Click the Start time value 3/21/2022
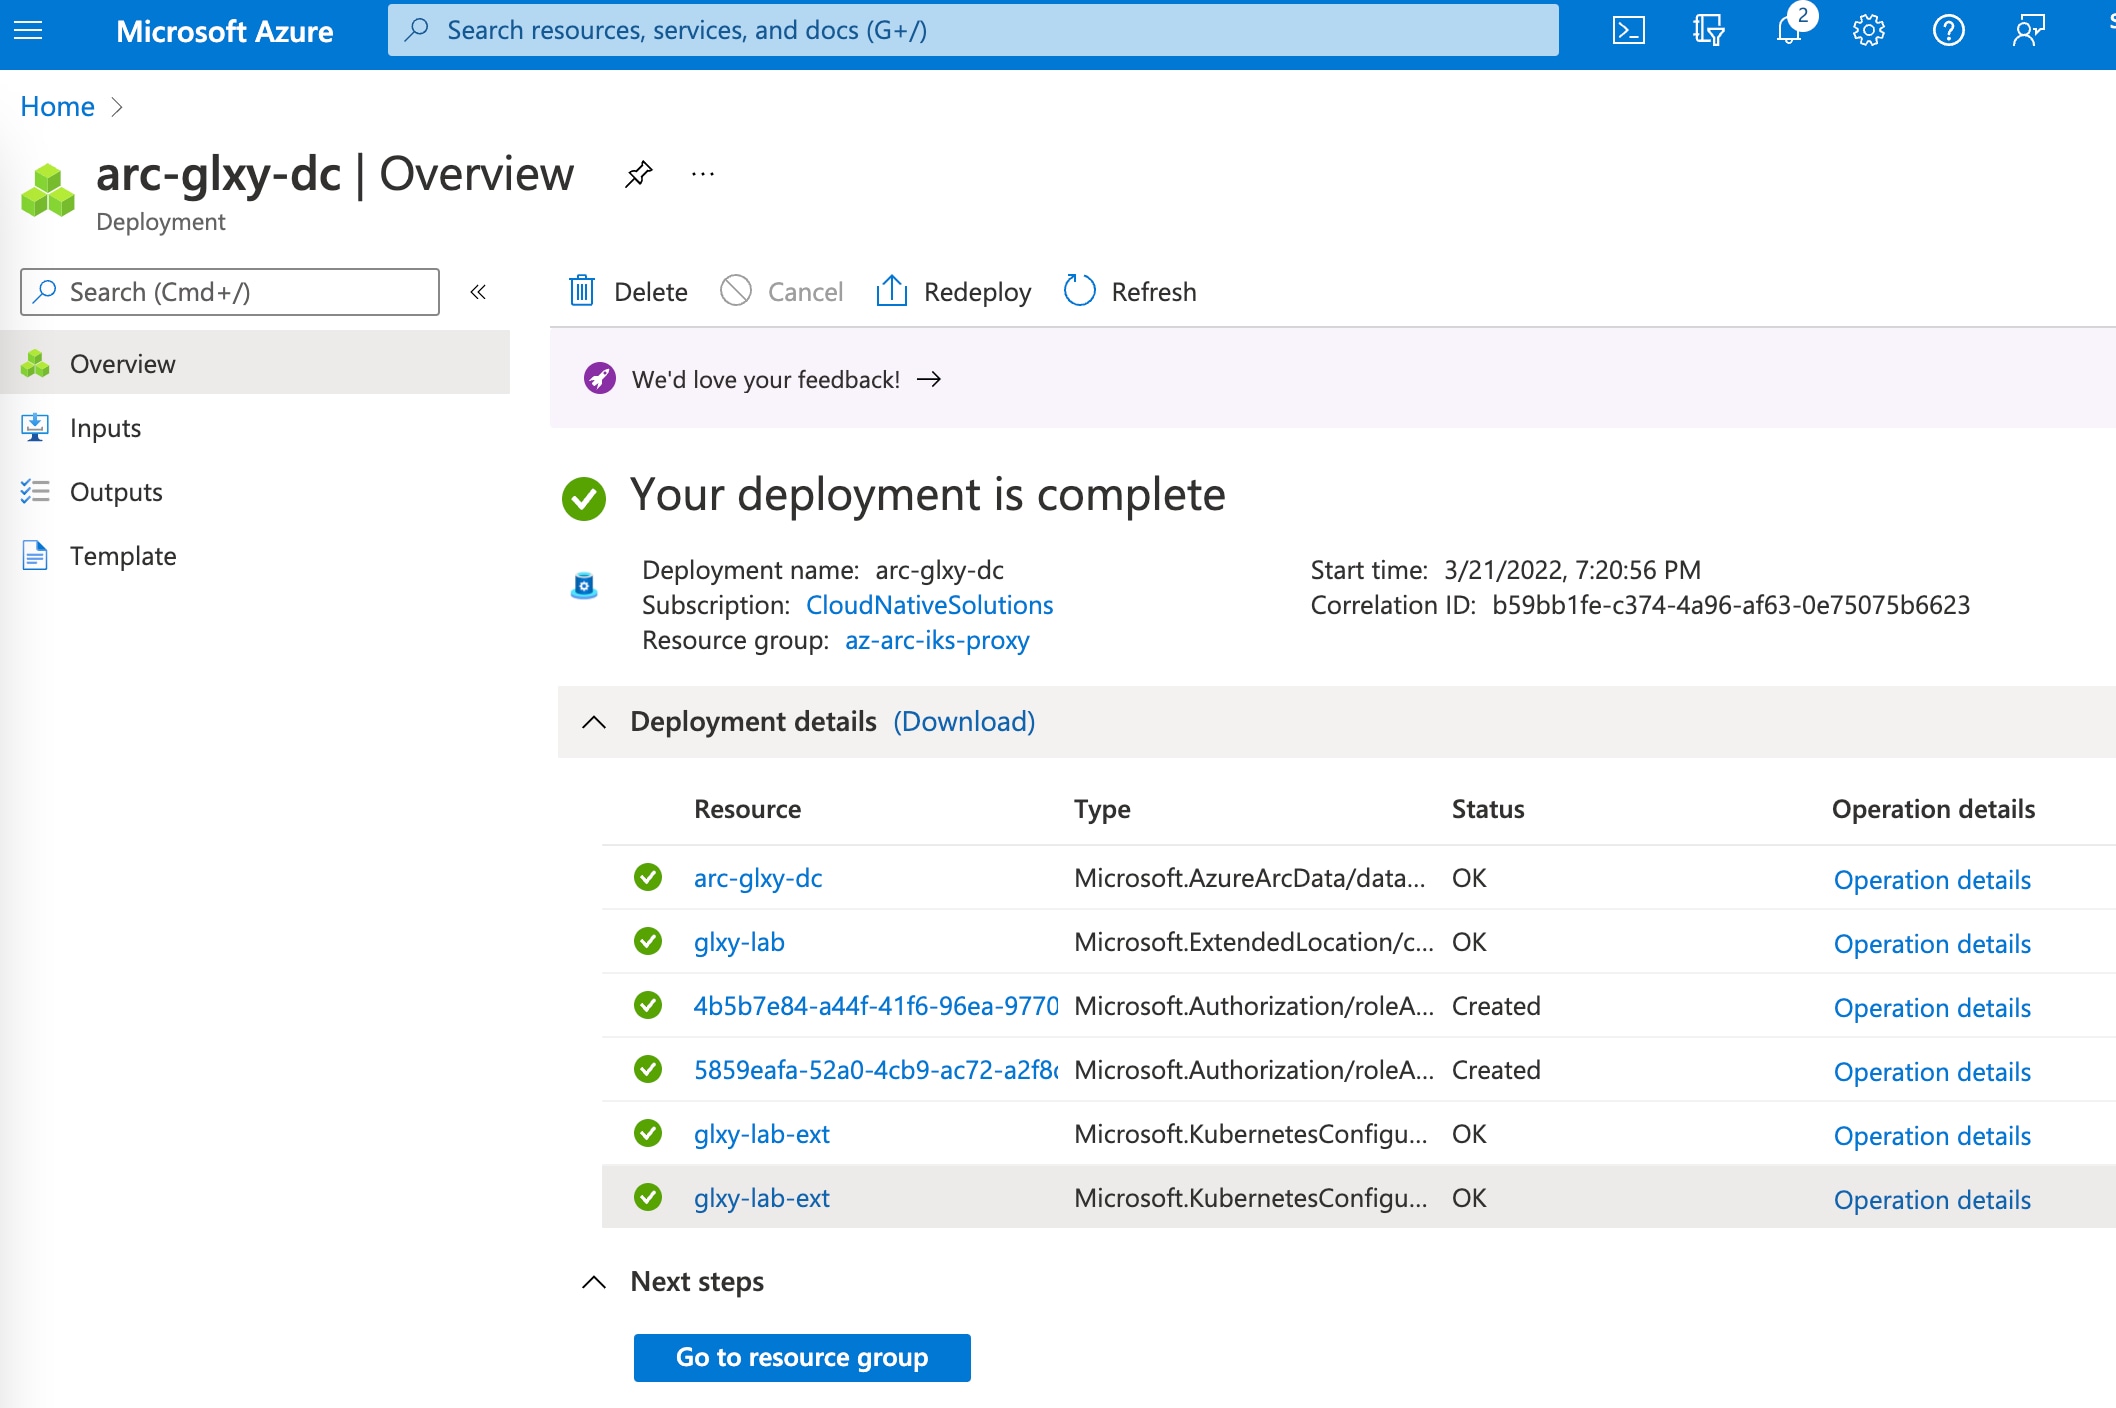 pos(1572,570)
